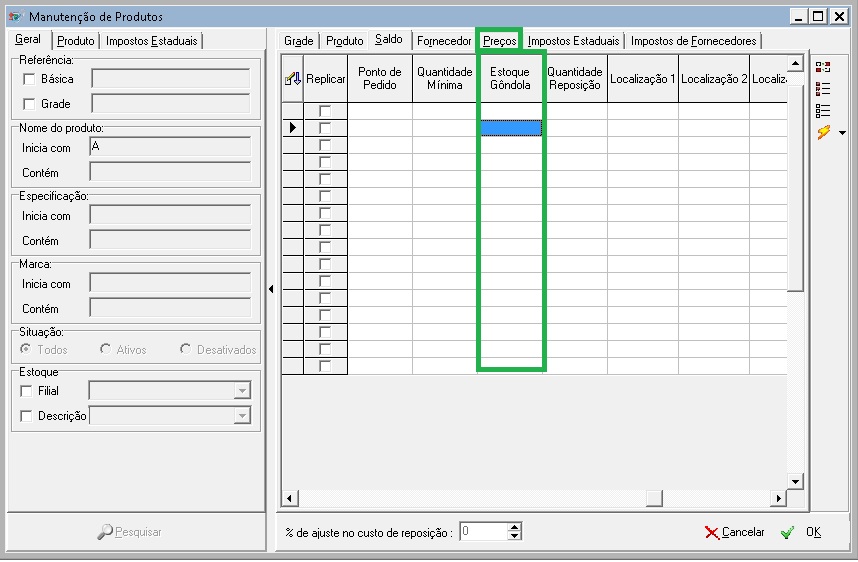
Task: Select the Desativados radio button
Action: 185,349
